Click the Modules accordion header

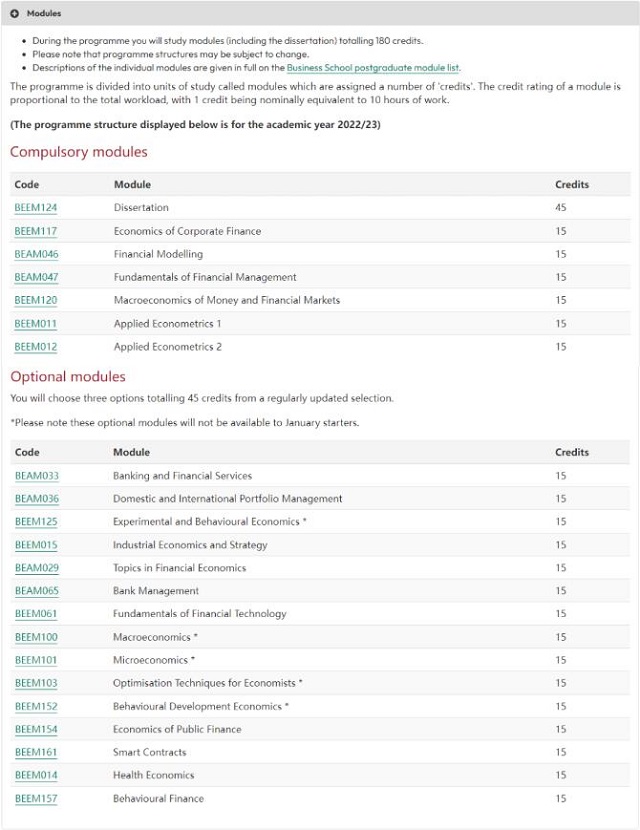click(320, 13)
